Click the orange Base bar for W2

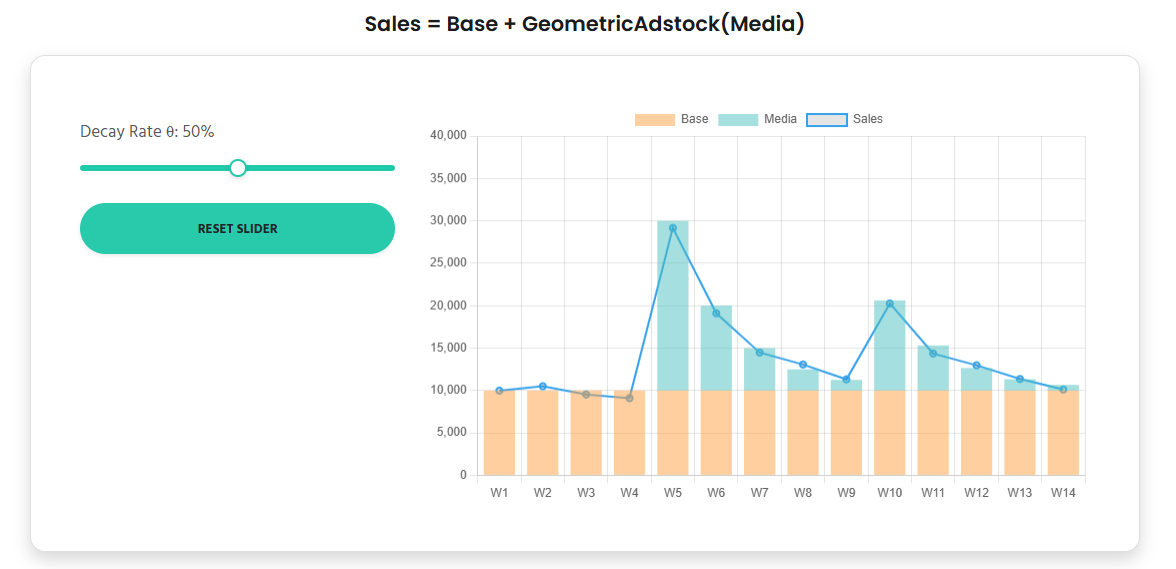point(542,435)
